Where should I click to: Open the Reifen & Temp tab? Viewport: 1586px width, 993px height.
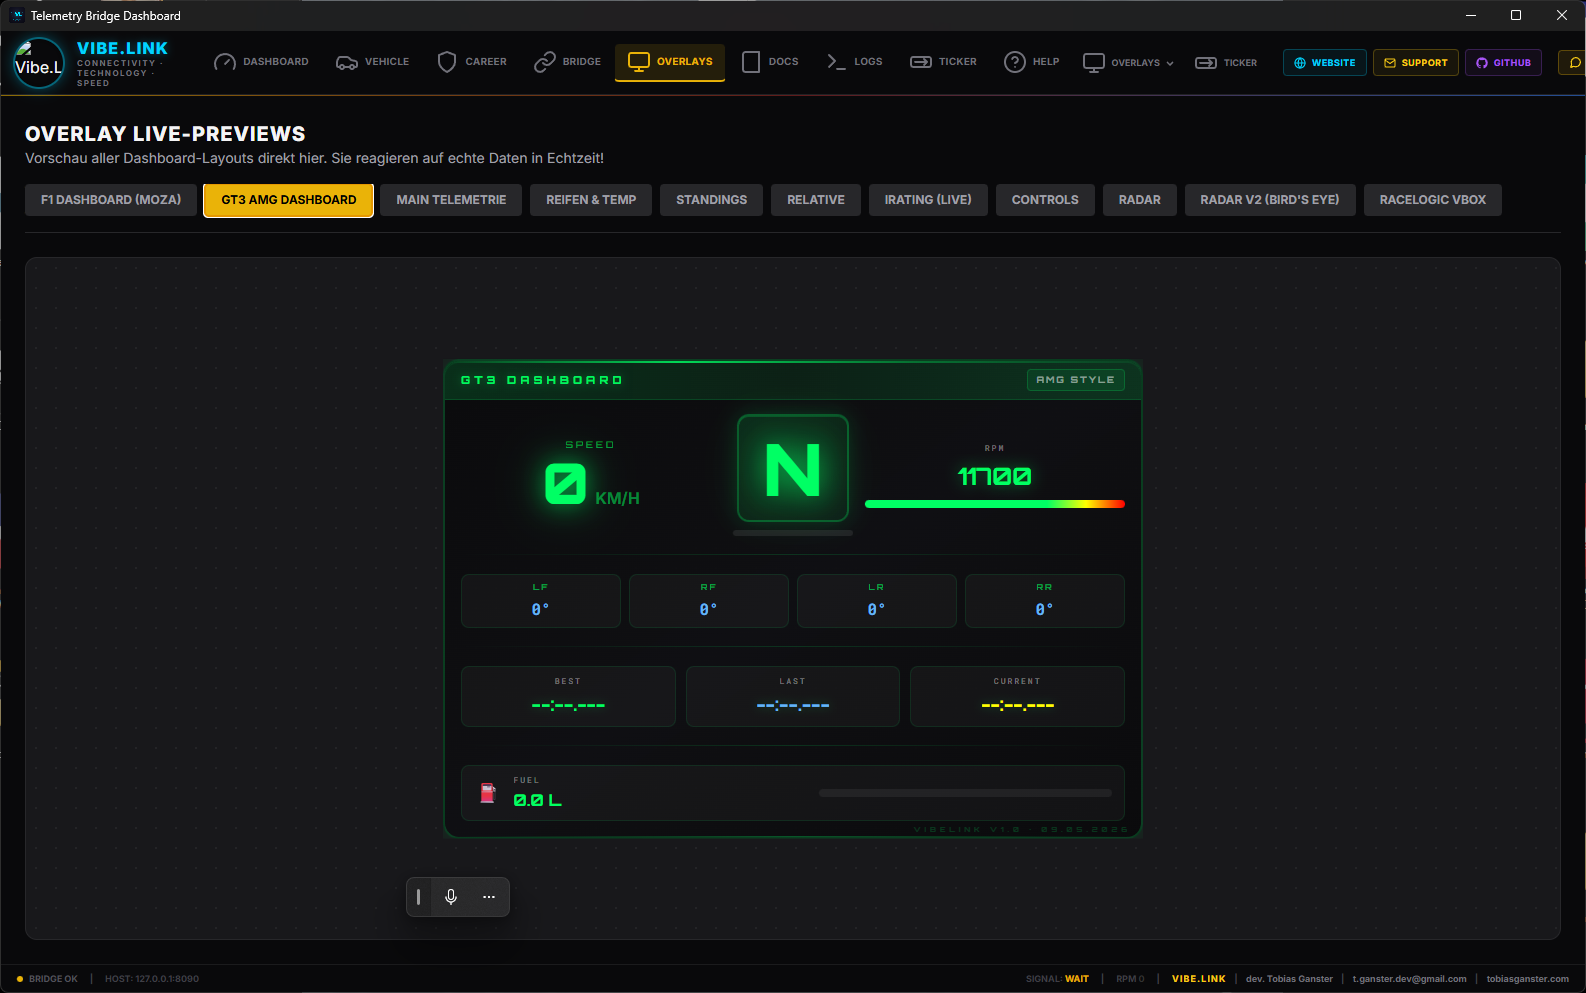click(x=591, y=200)
